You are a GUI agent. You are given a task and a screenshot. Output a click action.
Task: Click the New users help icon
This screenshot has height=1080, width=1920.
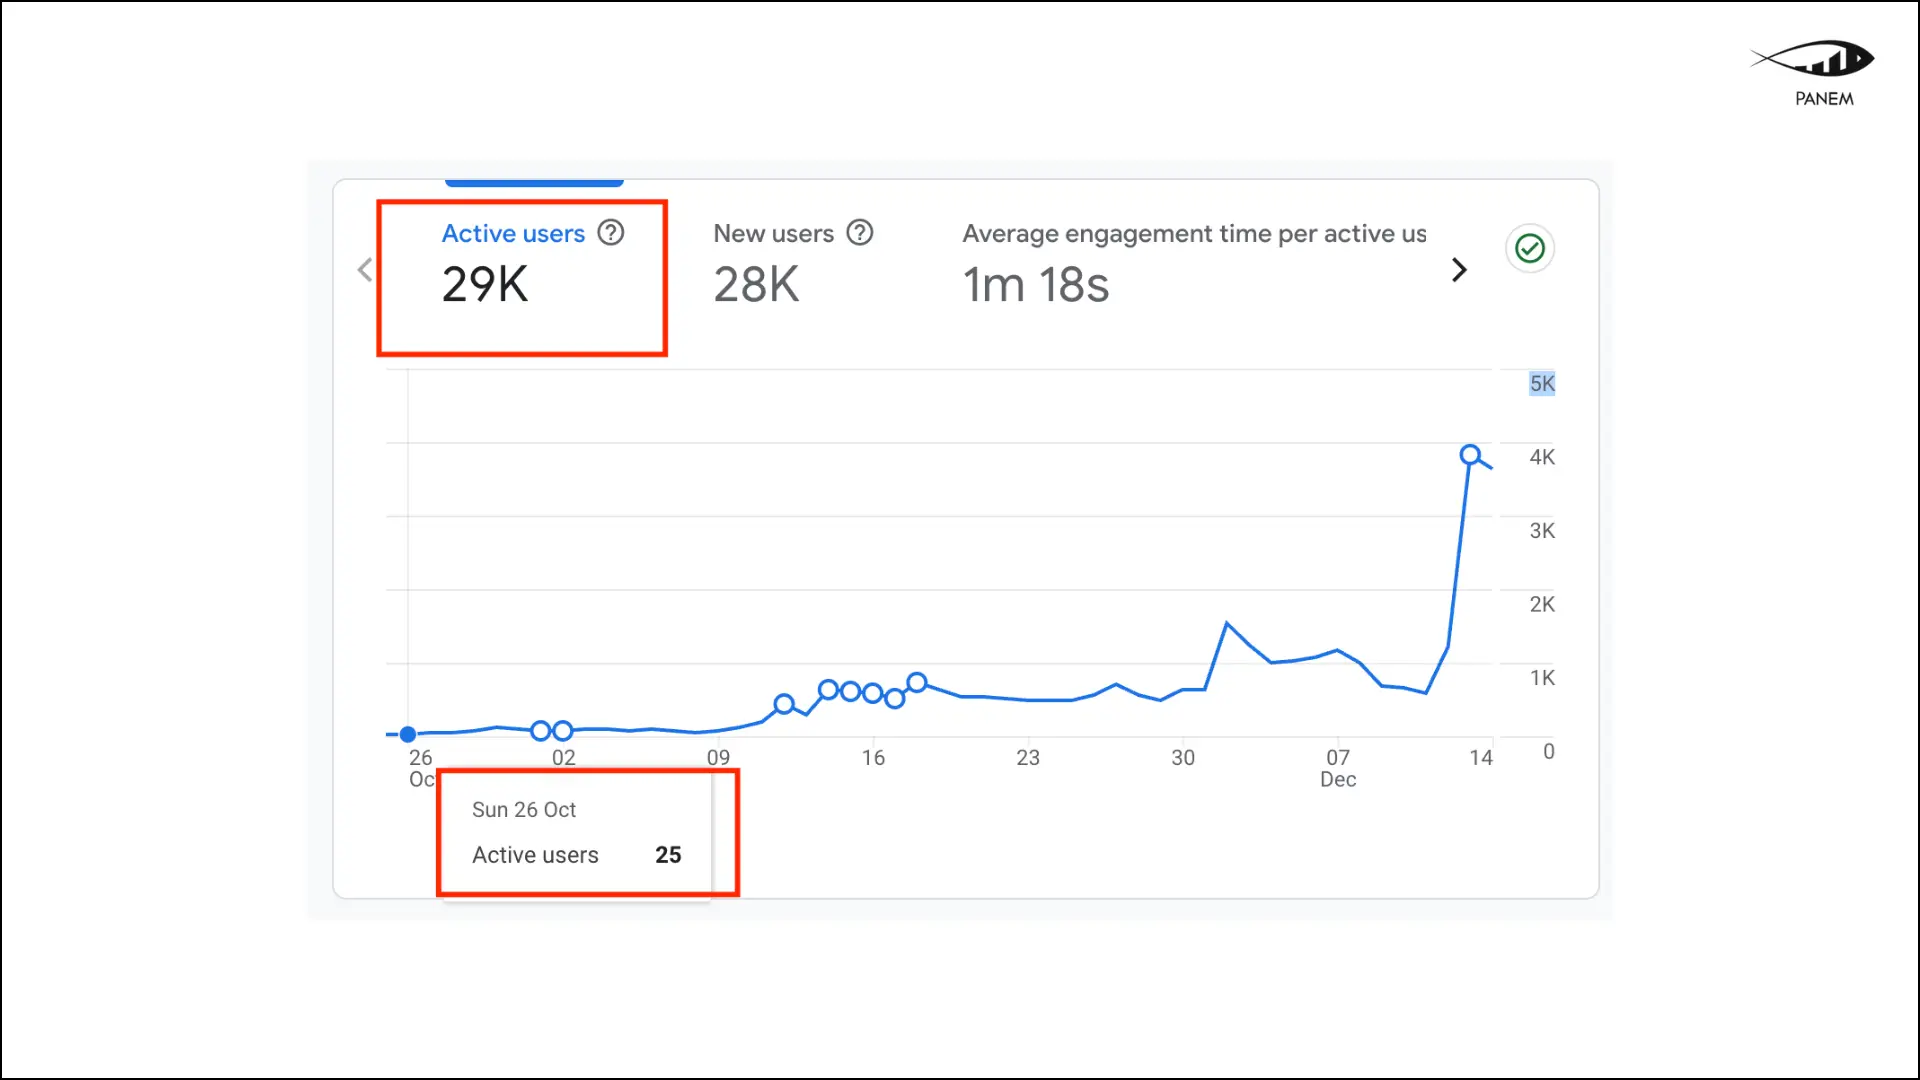(860, 233)
